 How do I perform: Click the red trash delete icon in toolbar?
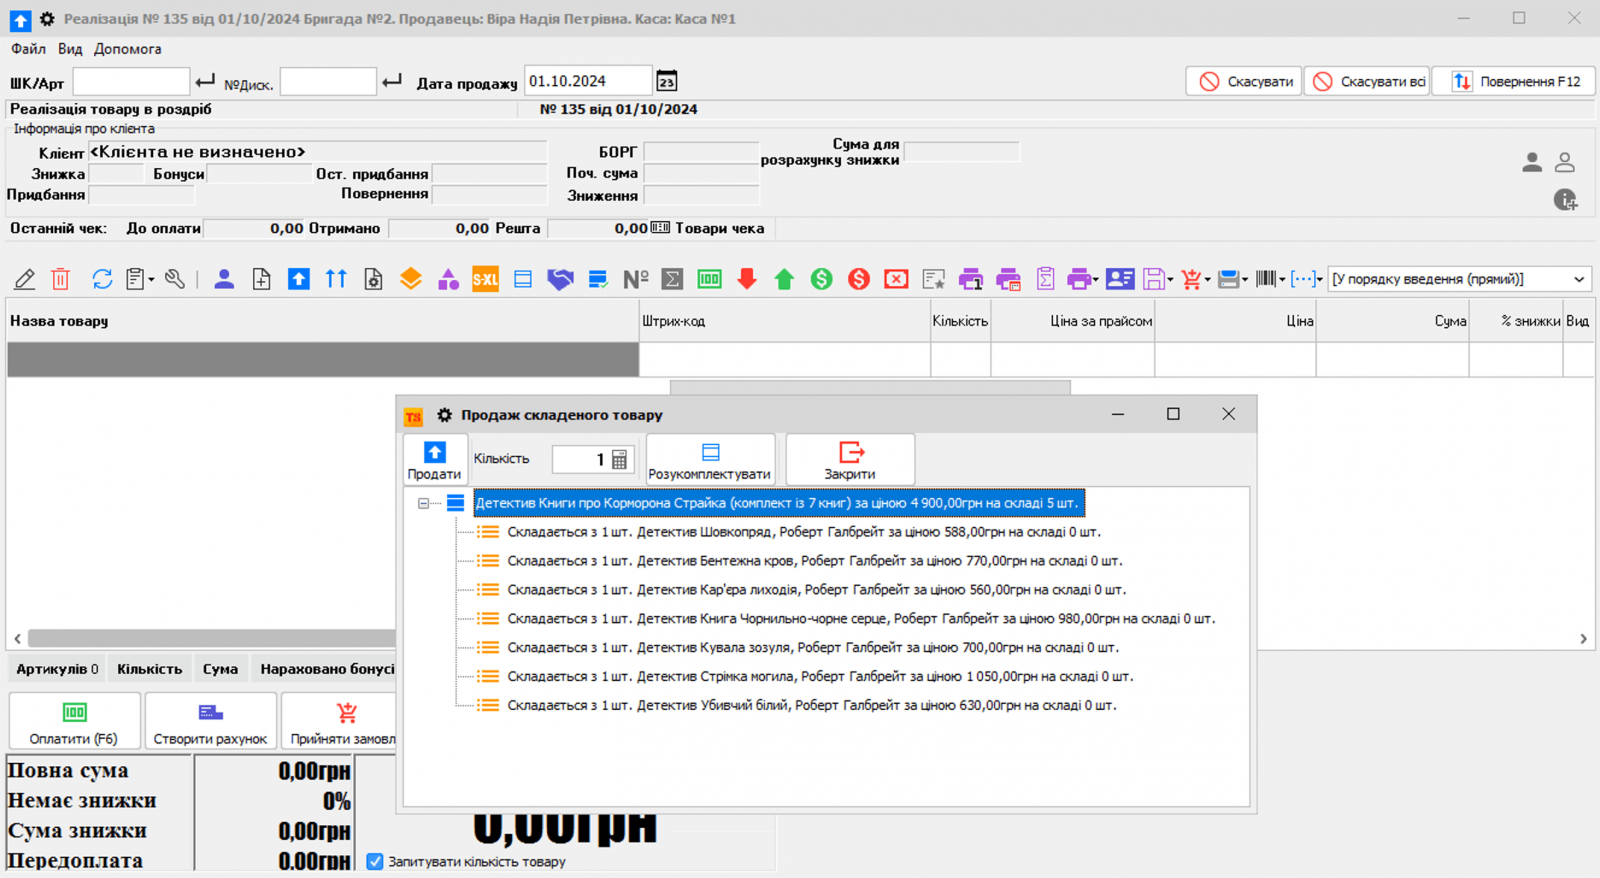(x=61, y=280)
